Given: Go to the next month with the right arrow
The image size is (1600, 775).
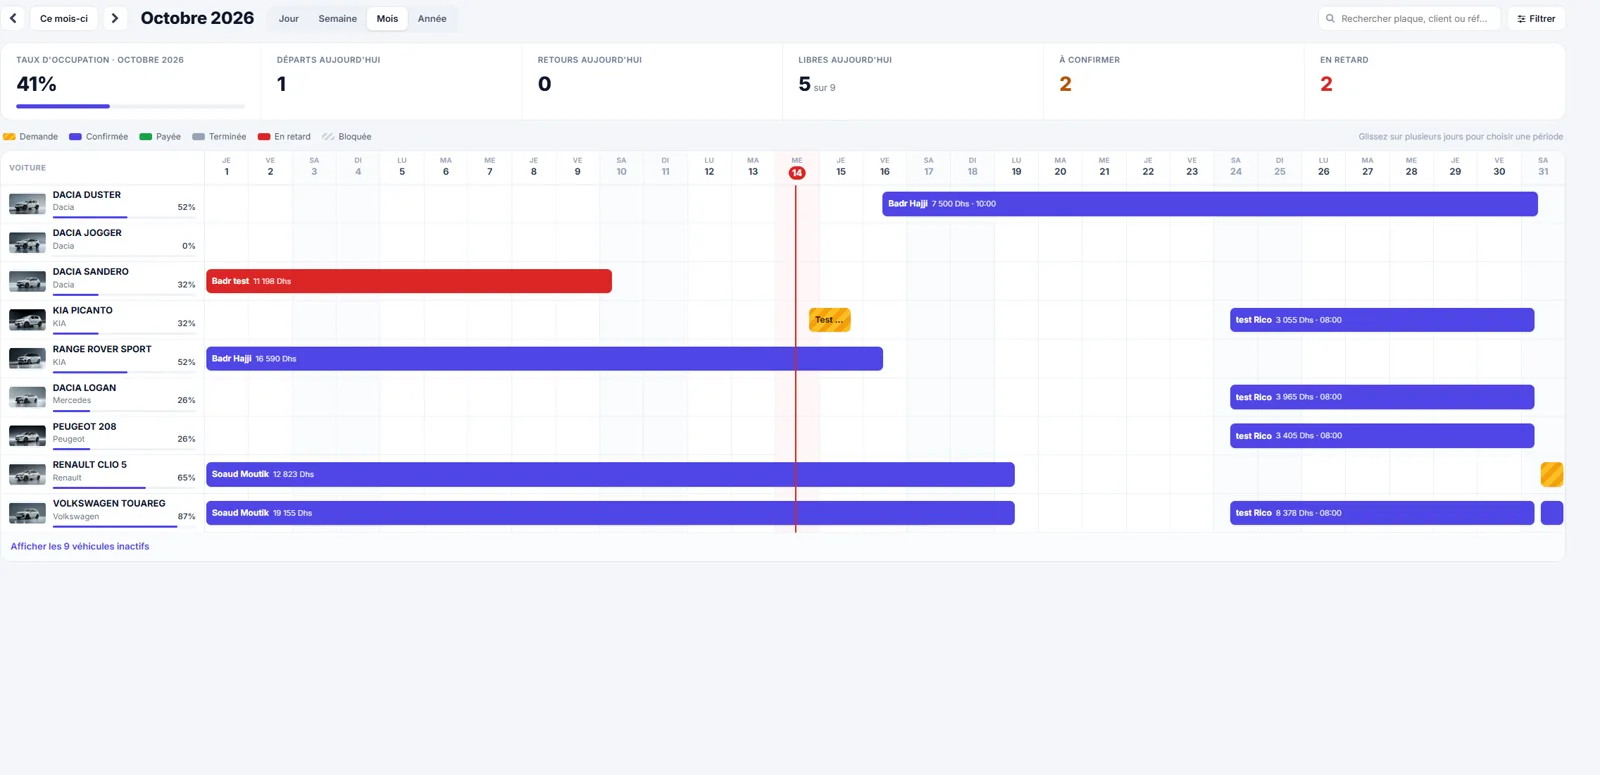Looking at the screenshot, I should click(x=115, y=18).
